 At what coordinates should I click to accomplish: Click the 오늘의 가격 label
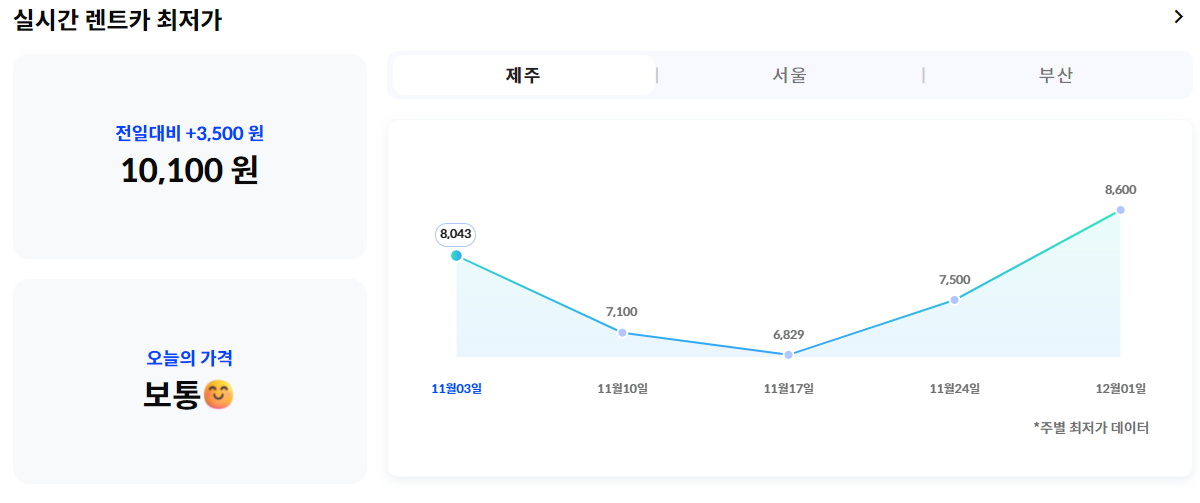pos(190,357)
